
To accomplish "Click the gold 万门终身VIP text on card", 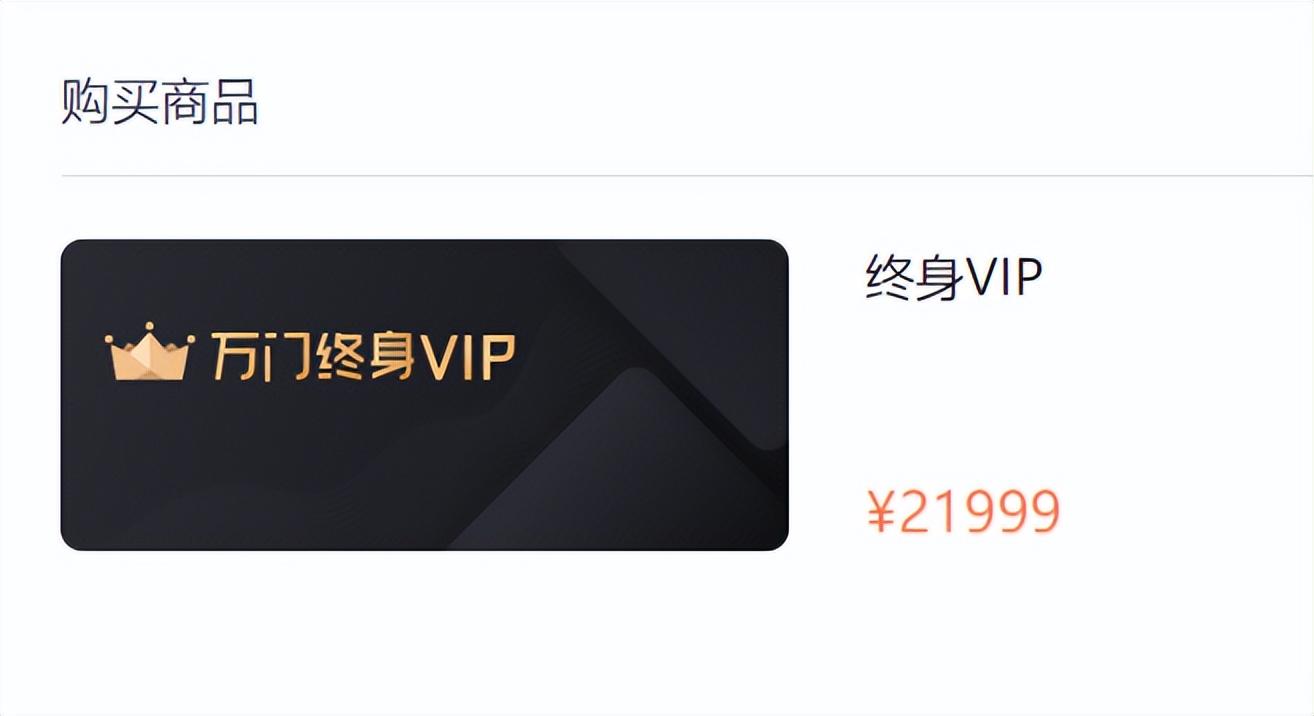I will pos(364,354).
